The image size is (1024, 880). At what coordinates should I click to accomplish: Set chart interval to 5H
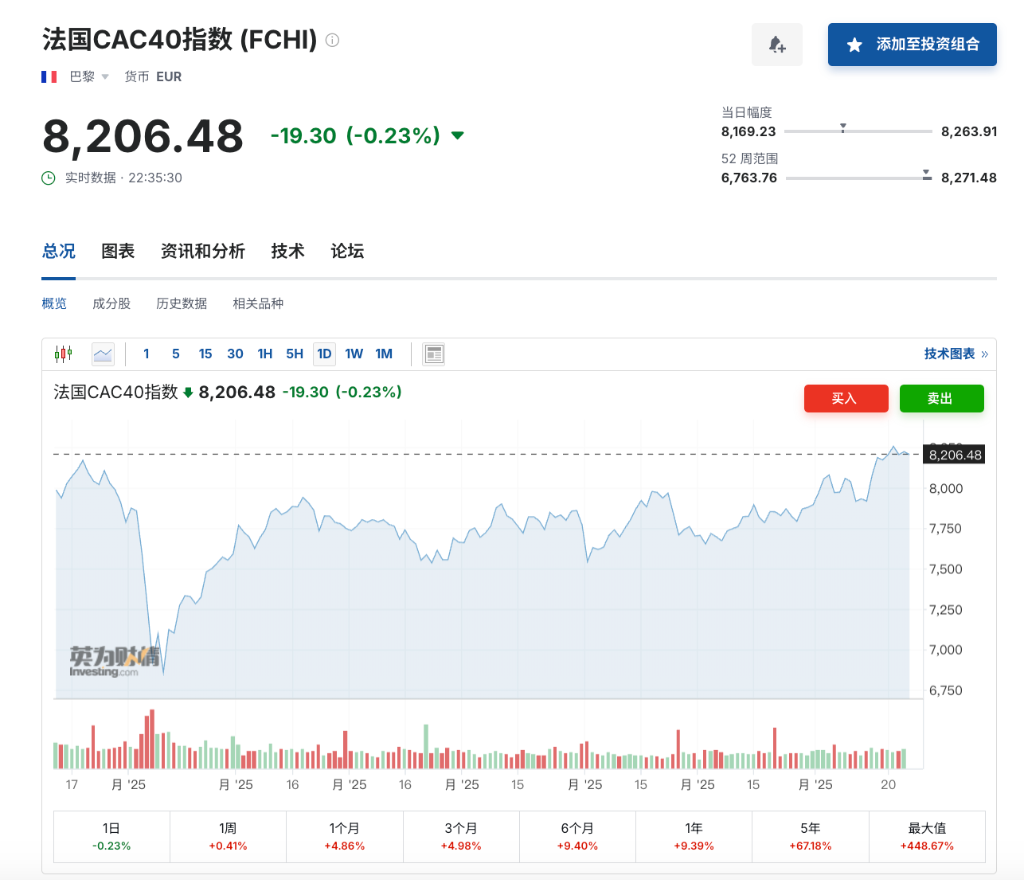tap(294, 354)
